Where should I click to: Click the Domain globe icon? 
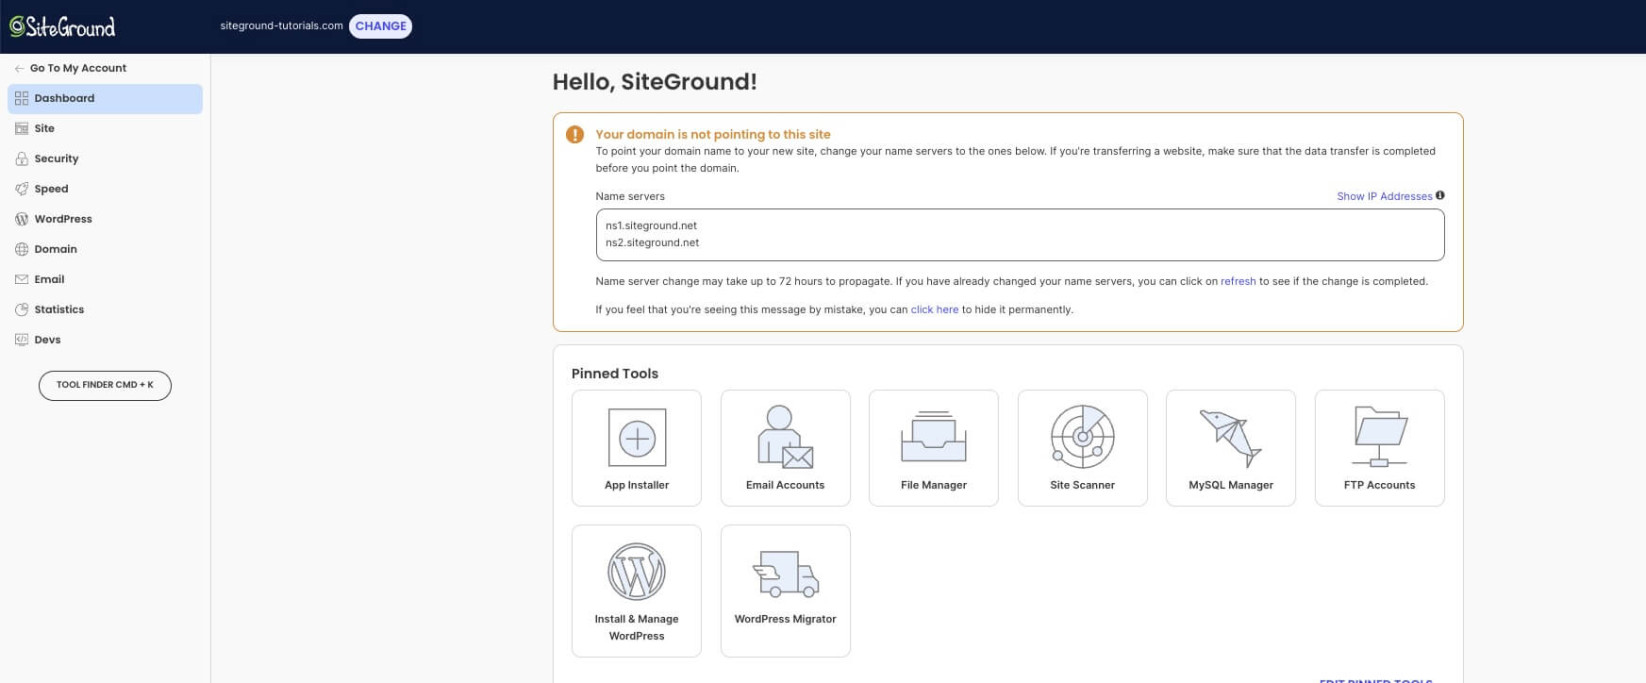(x=22, y=249)
